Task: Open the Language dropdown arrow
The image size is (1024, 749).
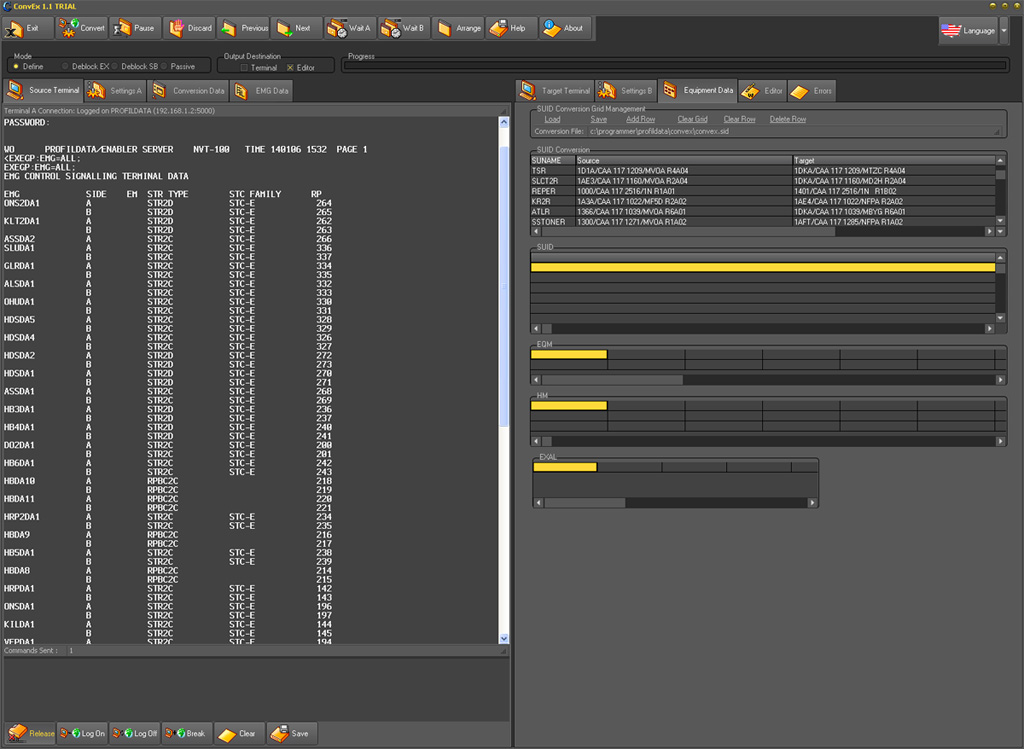Action: 1004,30
